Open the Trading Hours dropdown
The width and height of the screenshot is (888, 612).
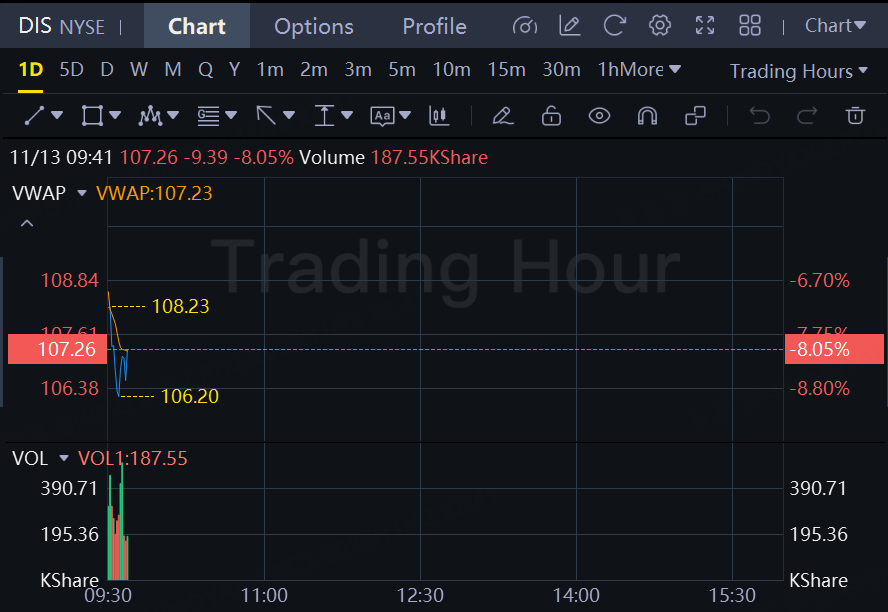799,71
